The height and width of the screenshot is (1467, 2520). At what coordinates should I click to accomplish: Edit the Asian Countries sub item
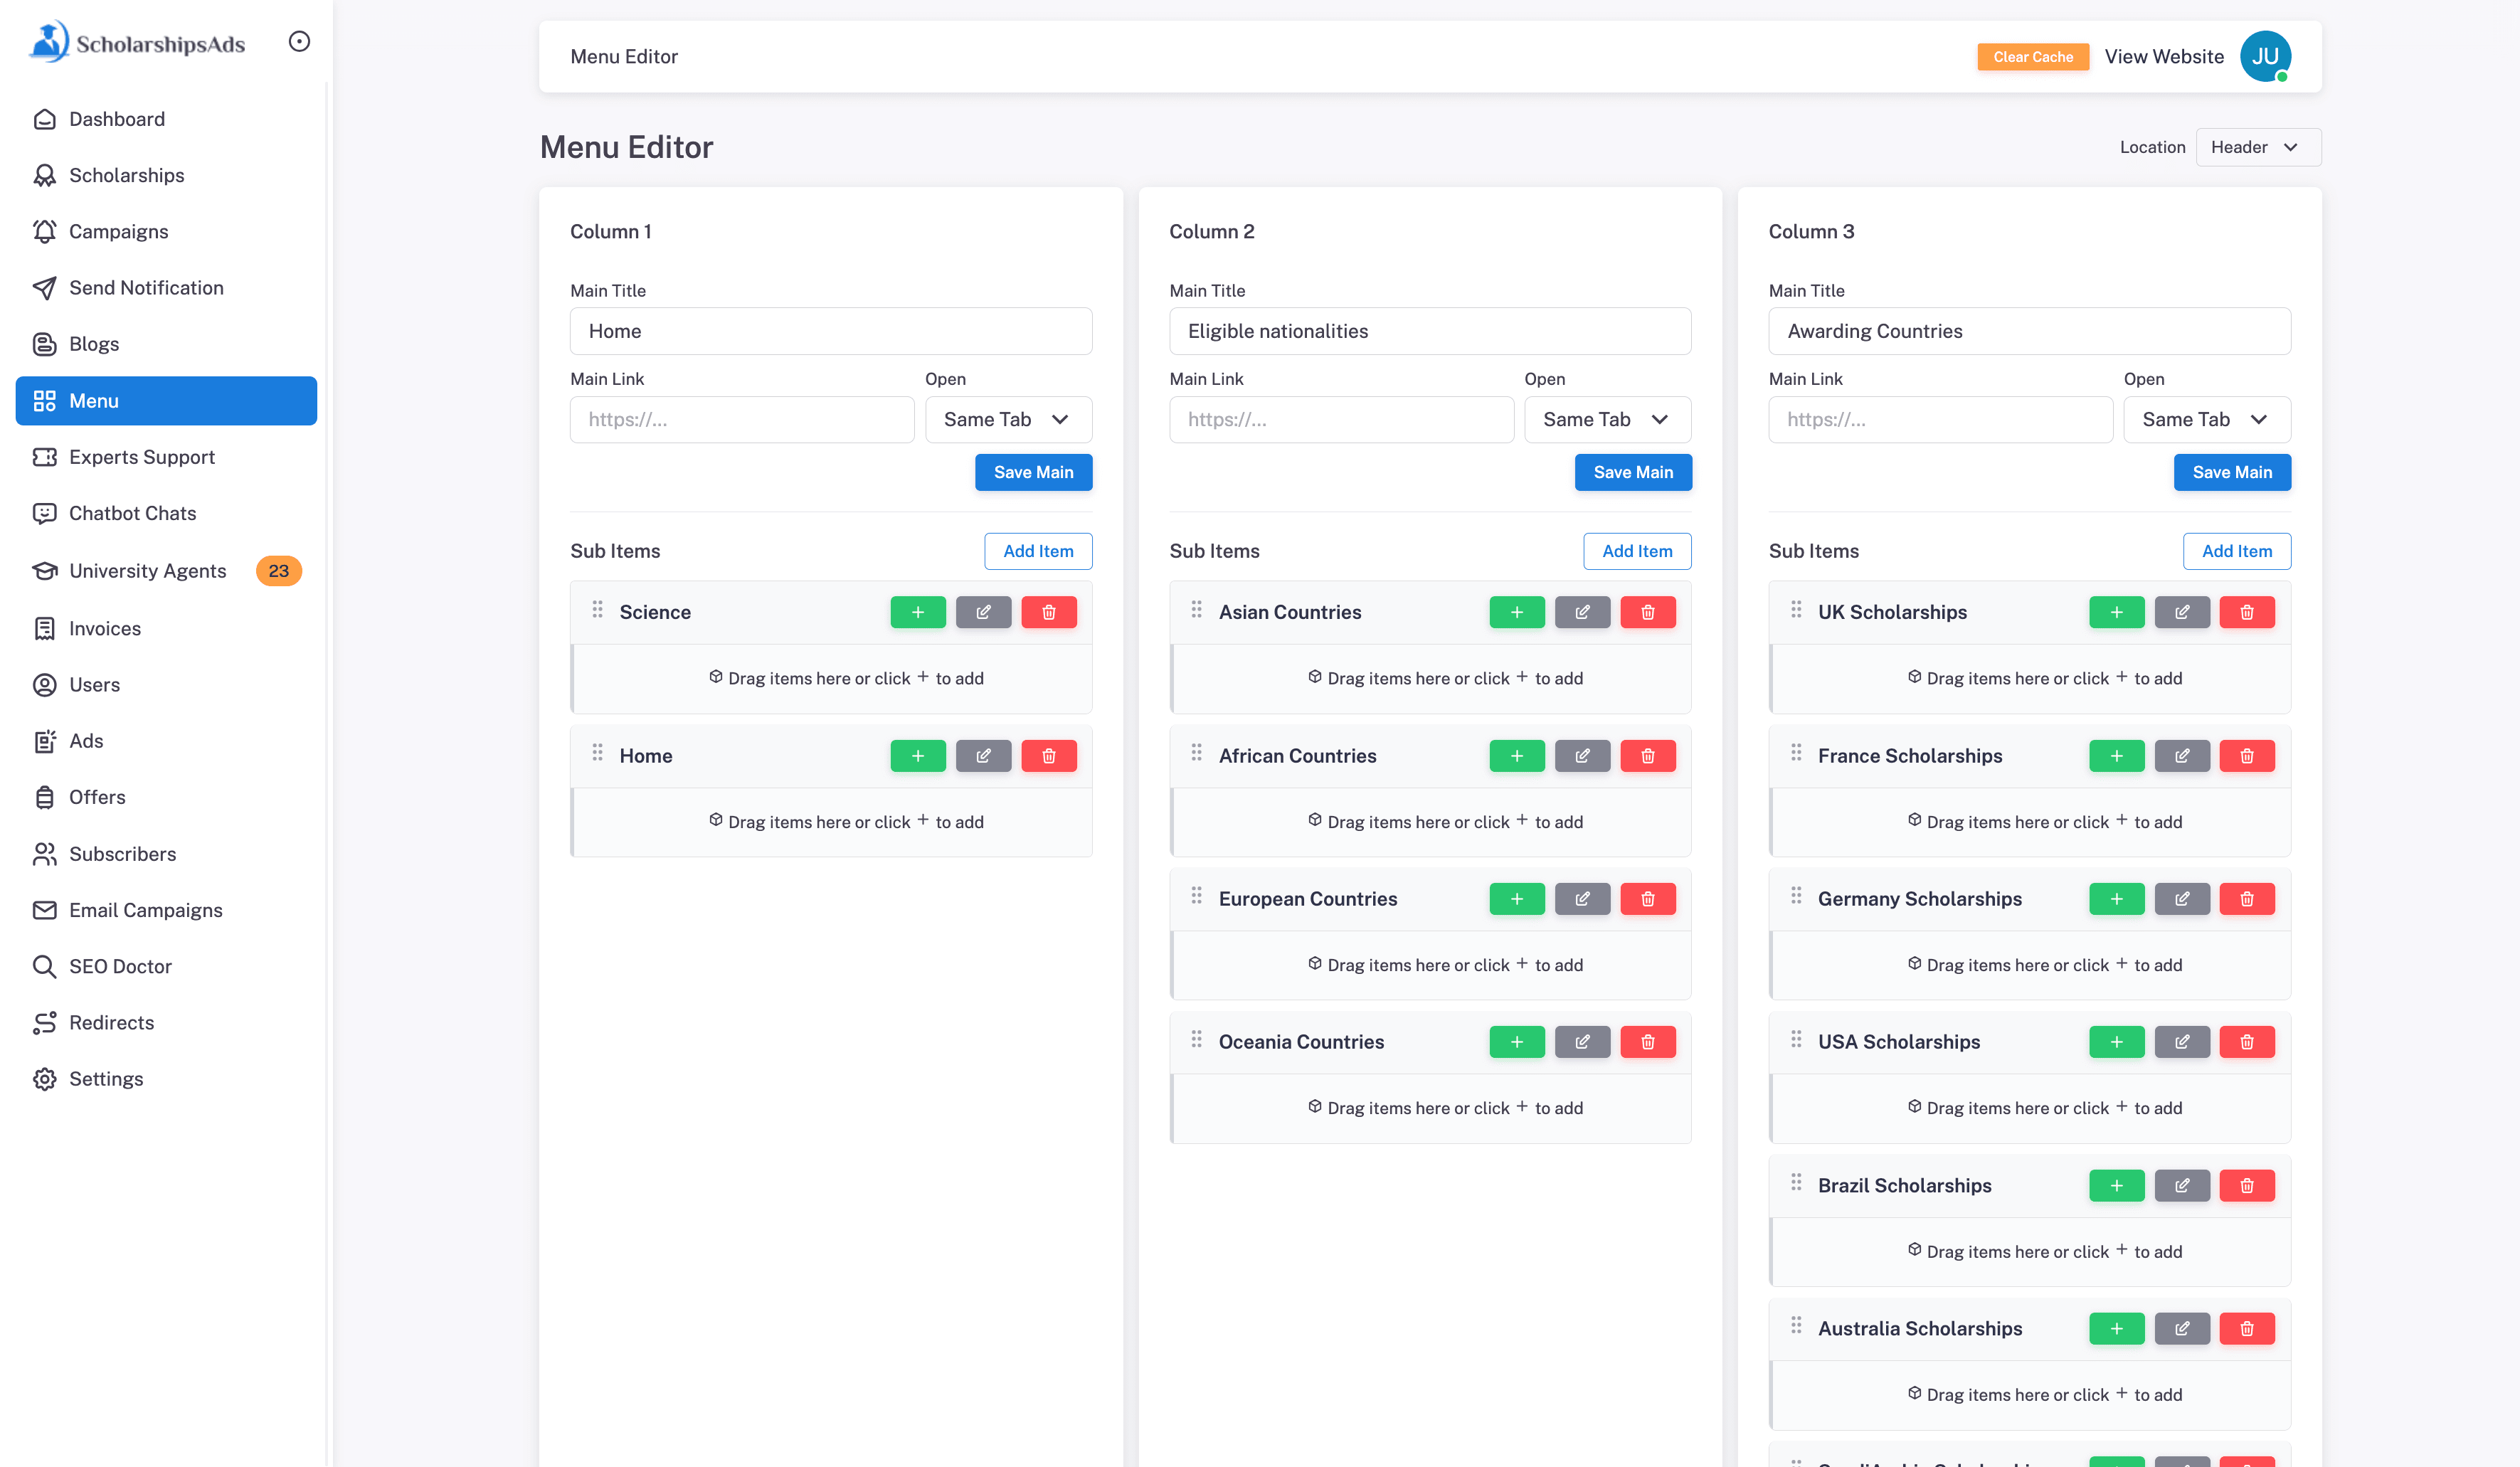coord(1582,612)
